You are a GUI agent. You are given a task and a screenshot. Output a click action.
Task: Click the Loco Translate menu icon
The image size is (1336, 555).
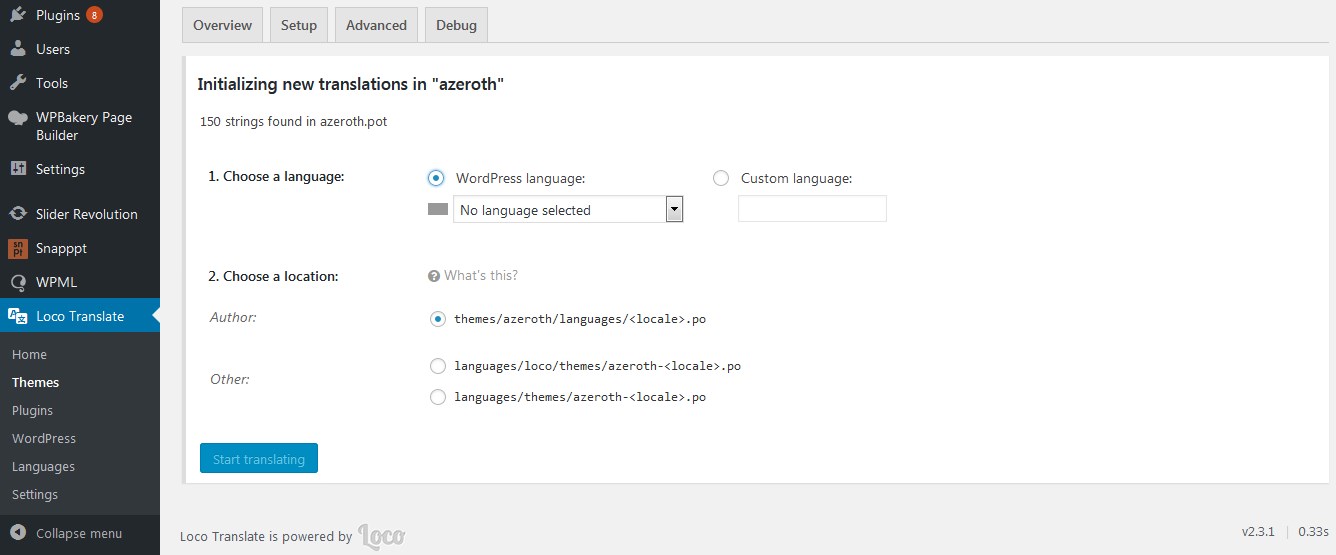click(x=18, y=316)
